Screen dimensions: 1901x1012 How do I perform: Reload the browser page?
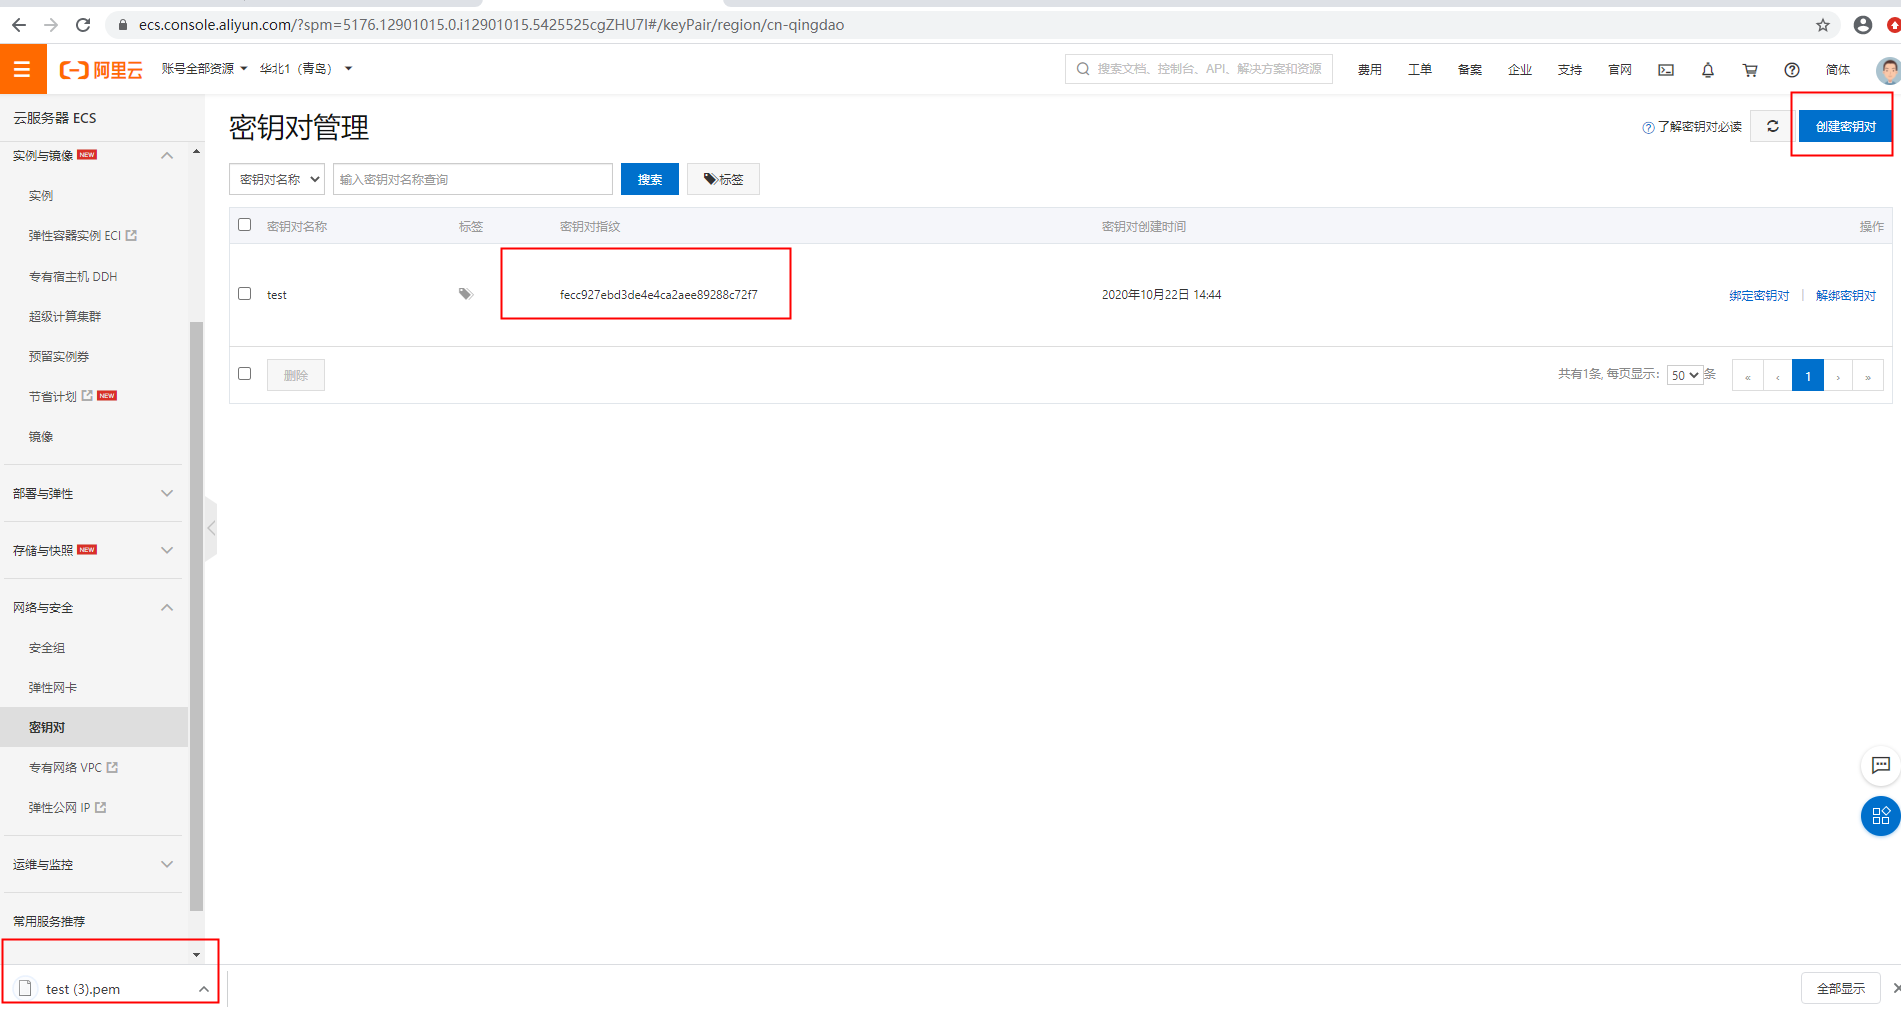(83, 25)
